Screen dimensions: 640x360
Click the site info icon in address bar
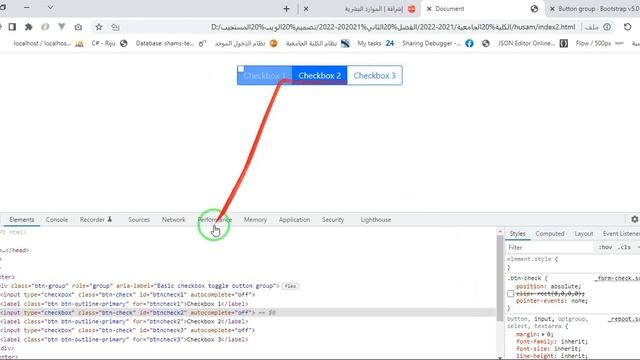(x=607, y=27)
